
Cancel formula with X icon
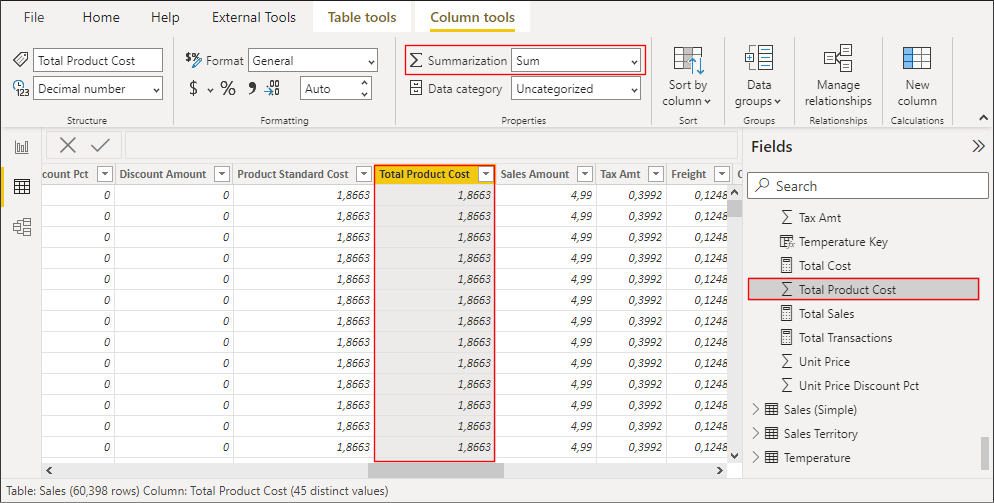[x=68, y=145]
